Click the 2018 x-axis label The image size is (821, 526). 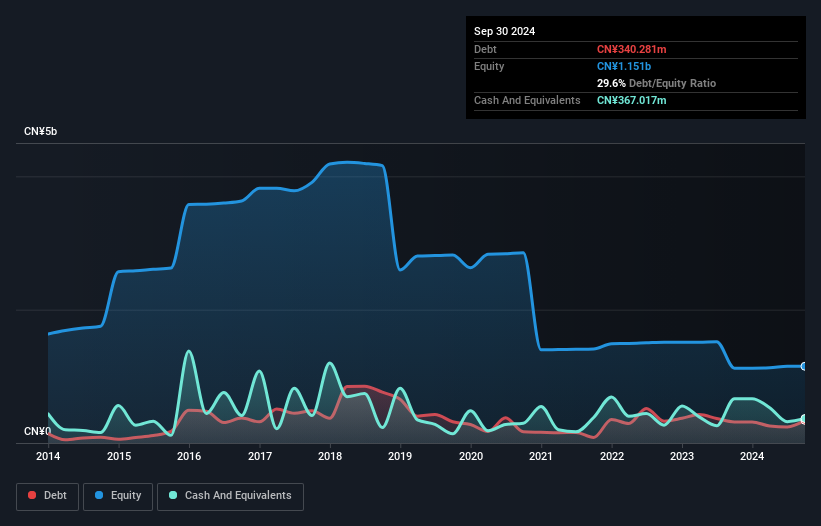pyautogui.click(x=330, y=456)
